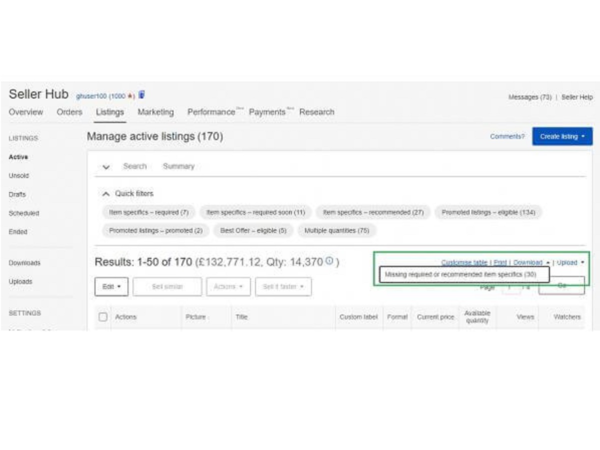This screenshot has width=600, height=450.
Task: Apply Item specifics – recommended (27) filter
Action: click(x=373, y=212)
